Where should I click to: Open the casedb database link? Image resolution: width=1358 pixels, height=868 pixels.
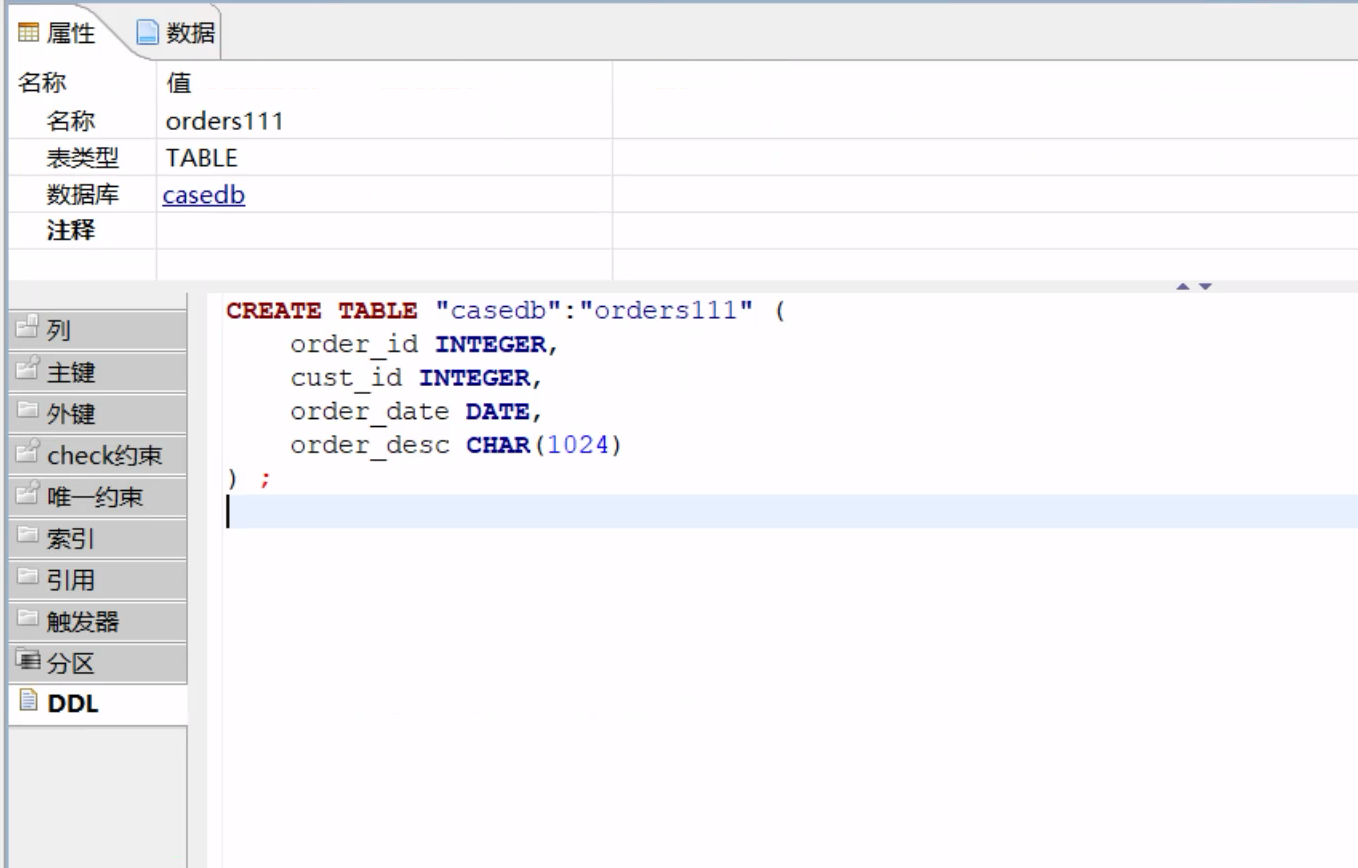tap(204, 195)
